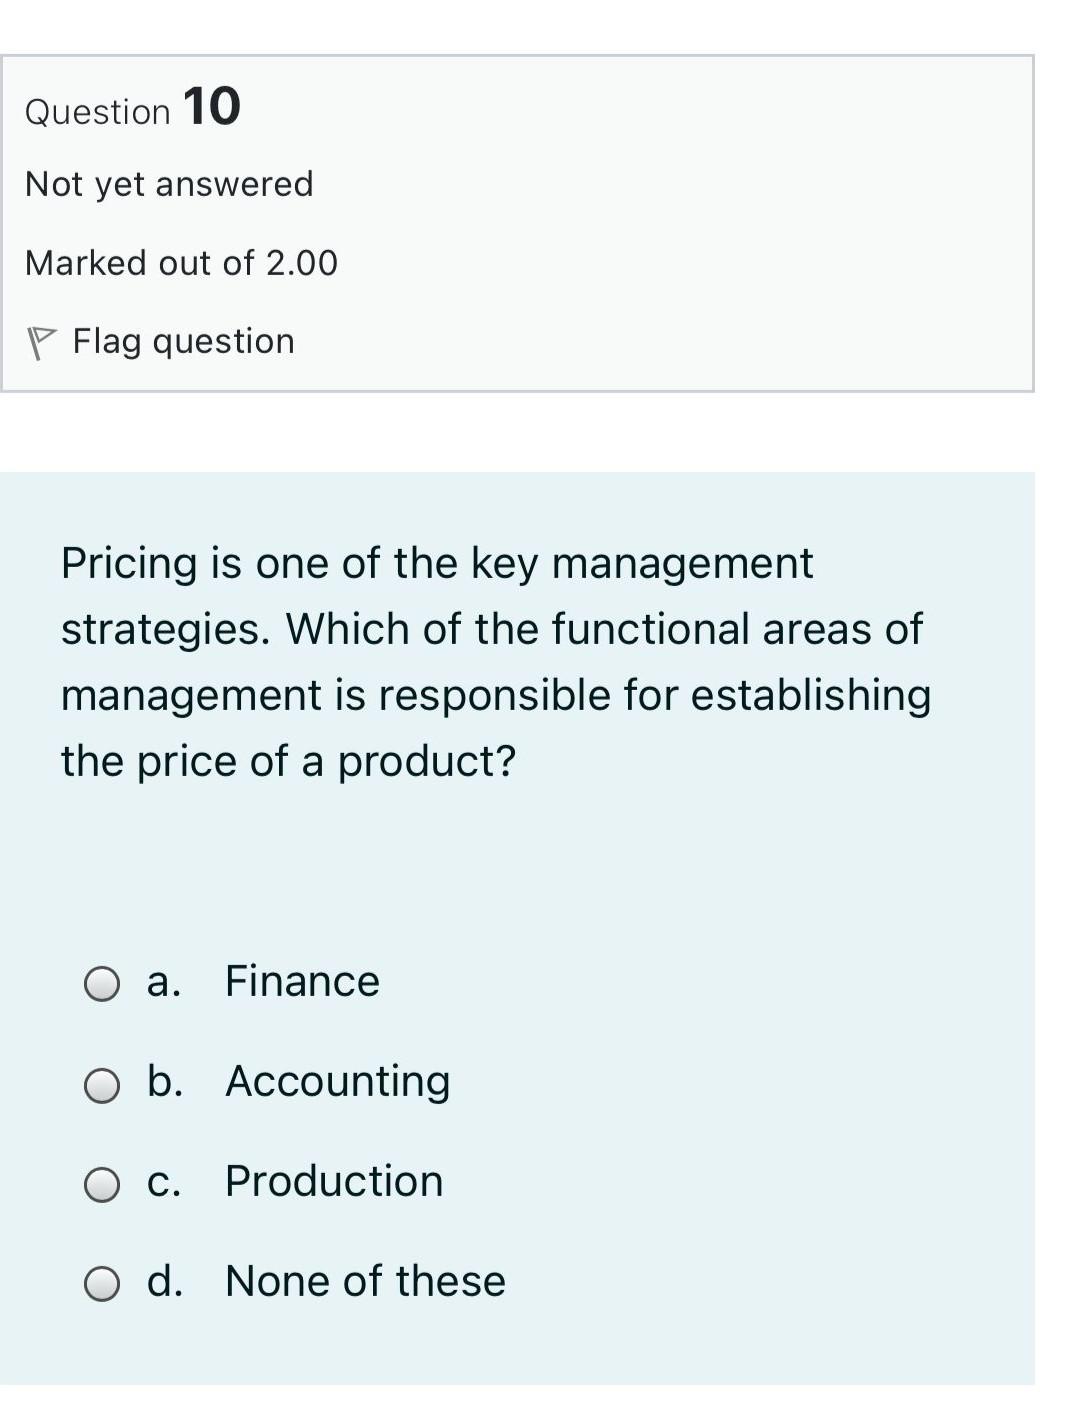Click the question text about pricing
This screenshot has width=1080, height=1408.
(x=493, y=660)
